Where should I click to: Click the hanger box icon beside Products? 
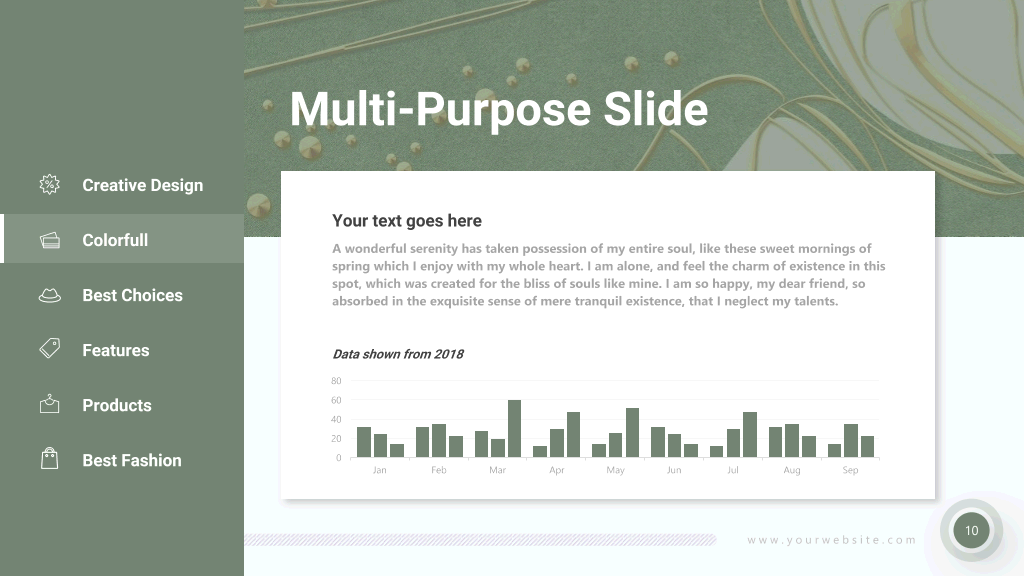tap(50, 404)
